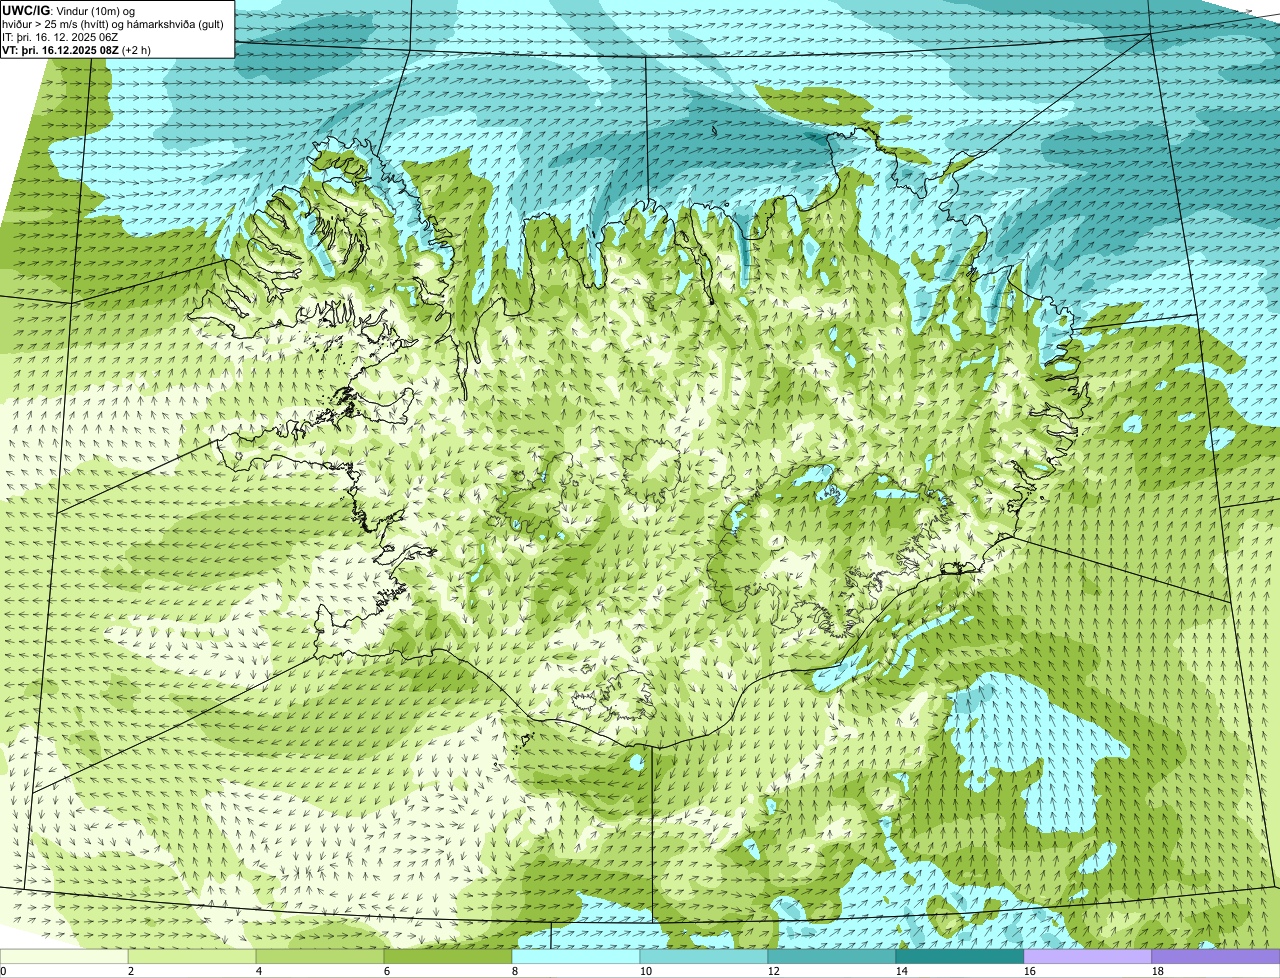The height and width of the screenshot is (978, 1280).
Task: Click the legend color swatch between 10 and 12
Action: [704, 957]
